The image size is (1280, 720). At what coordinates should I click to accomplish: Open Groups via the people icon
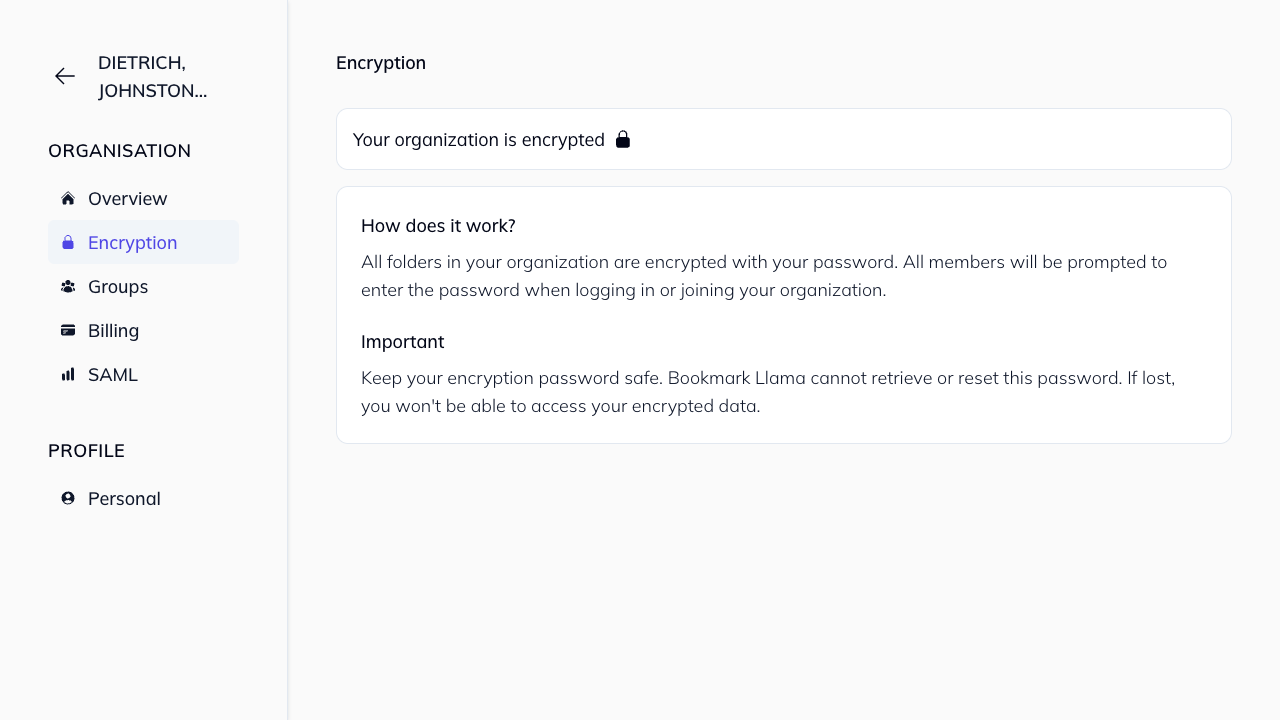(x=66, y=286)
